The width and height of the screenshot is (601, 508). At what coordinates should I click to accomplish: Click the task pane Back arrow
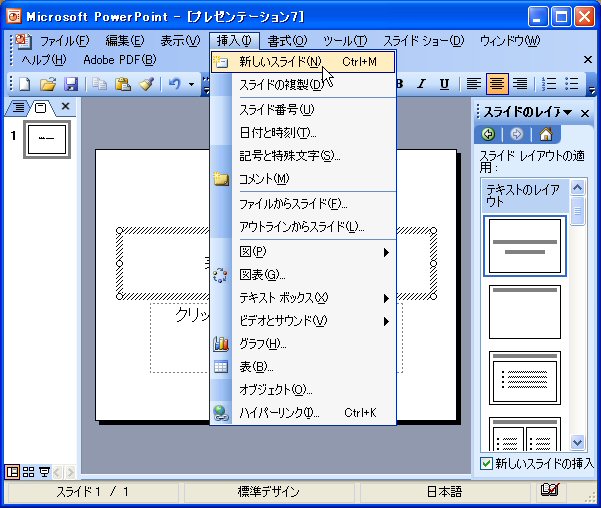(488, 134)
